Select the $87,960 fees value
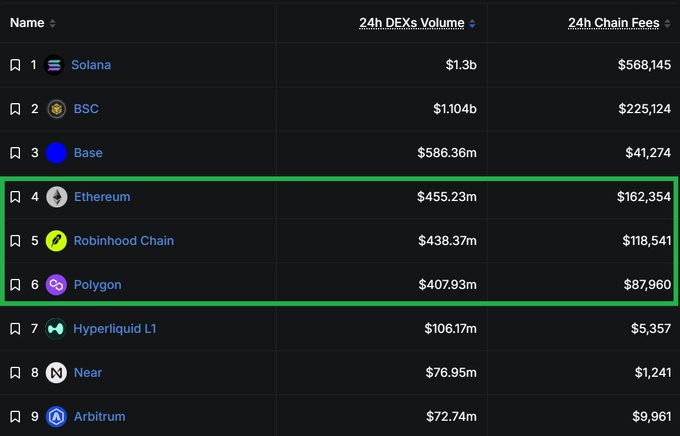This screenshot has height=436, width=680. [x=647, y=285]
